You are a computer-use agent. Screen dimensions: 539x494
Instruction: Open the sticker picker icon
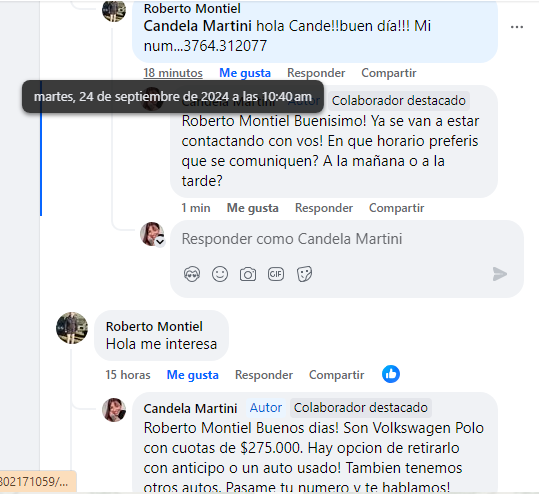pos(304,274)
